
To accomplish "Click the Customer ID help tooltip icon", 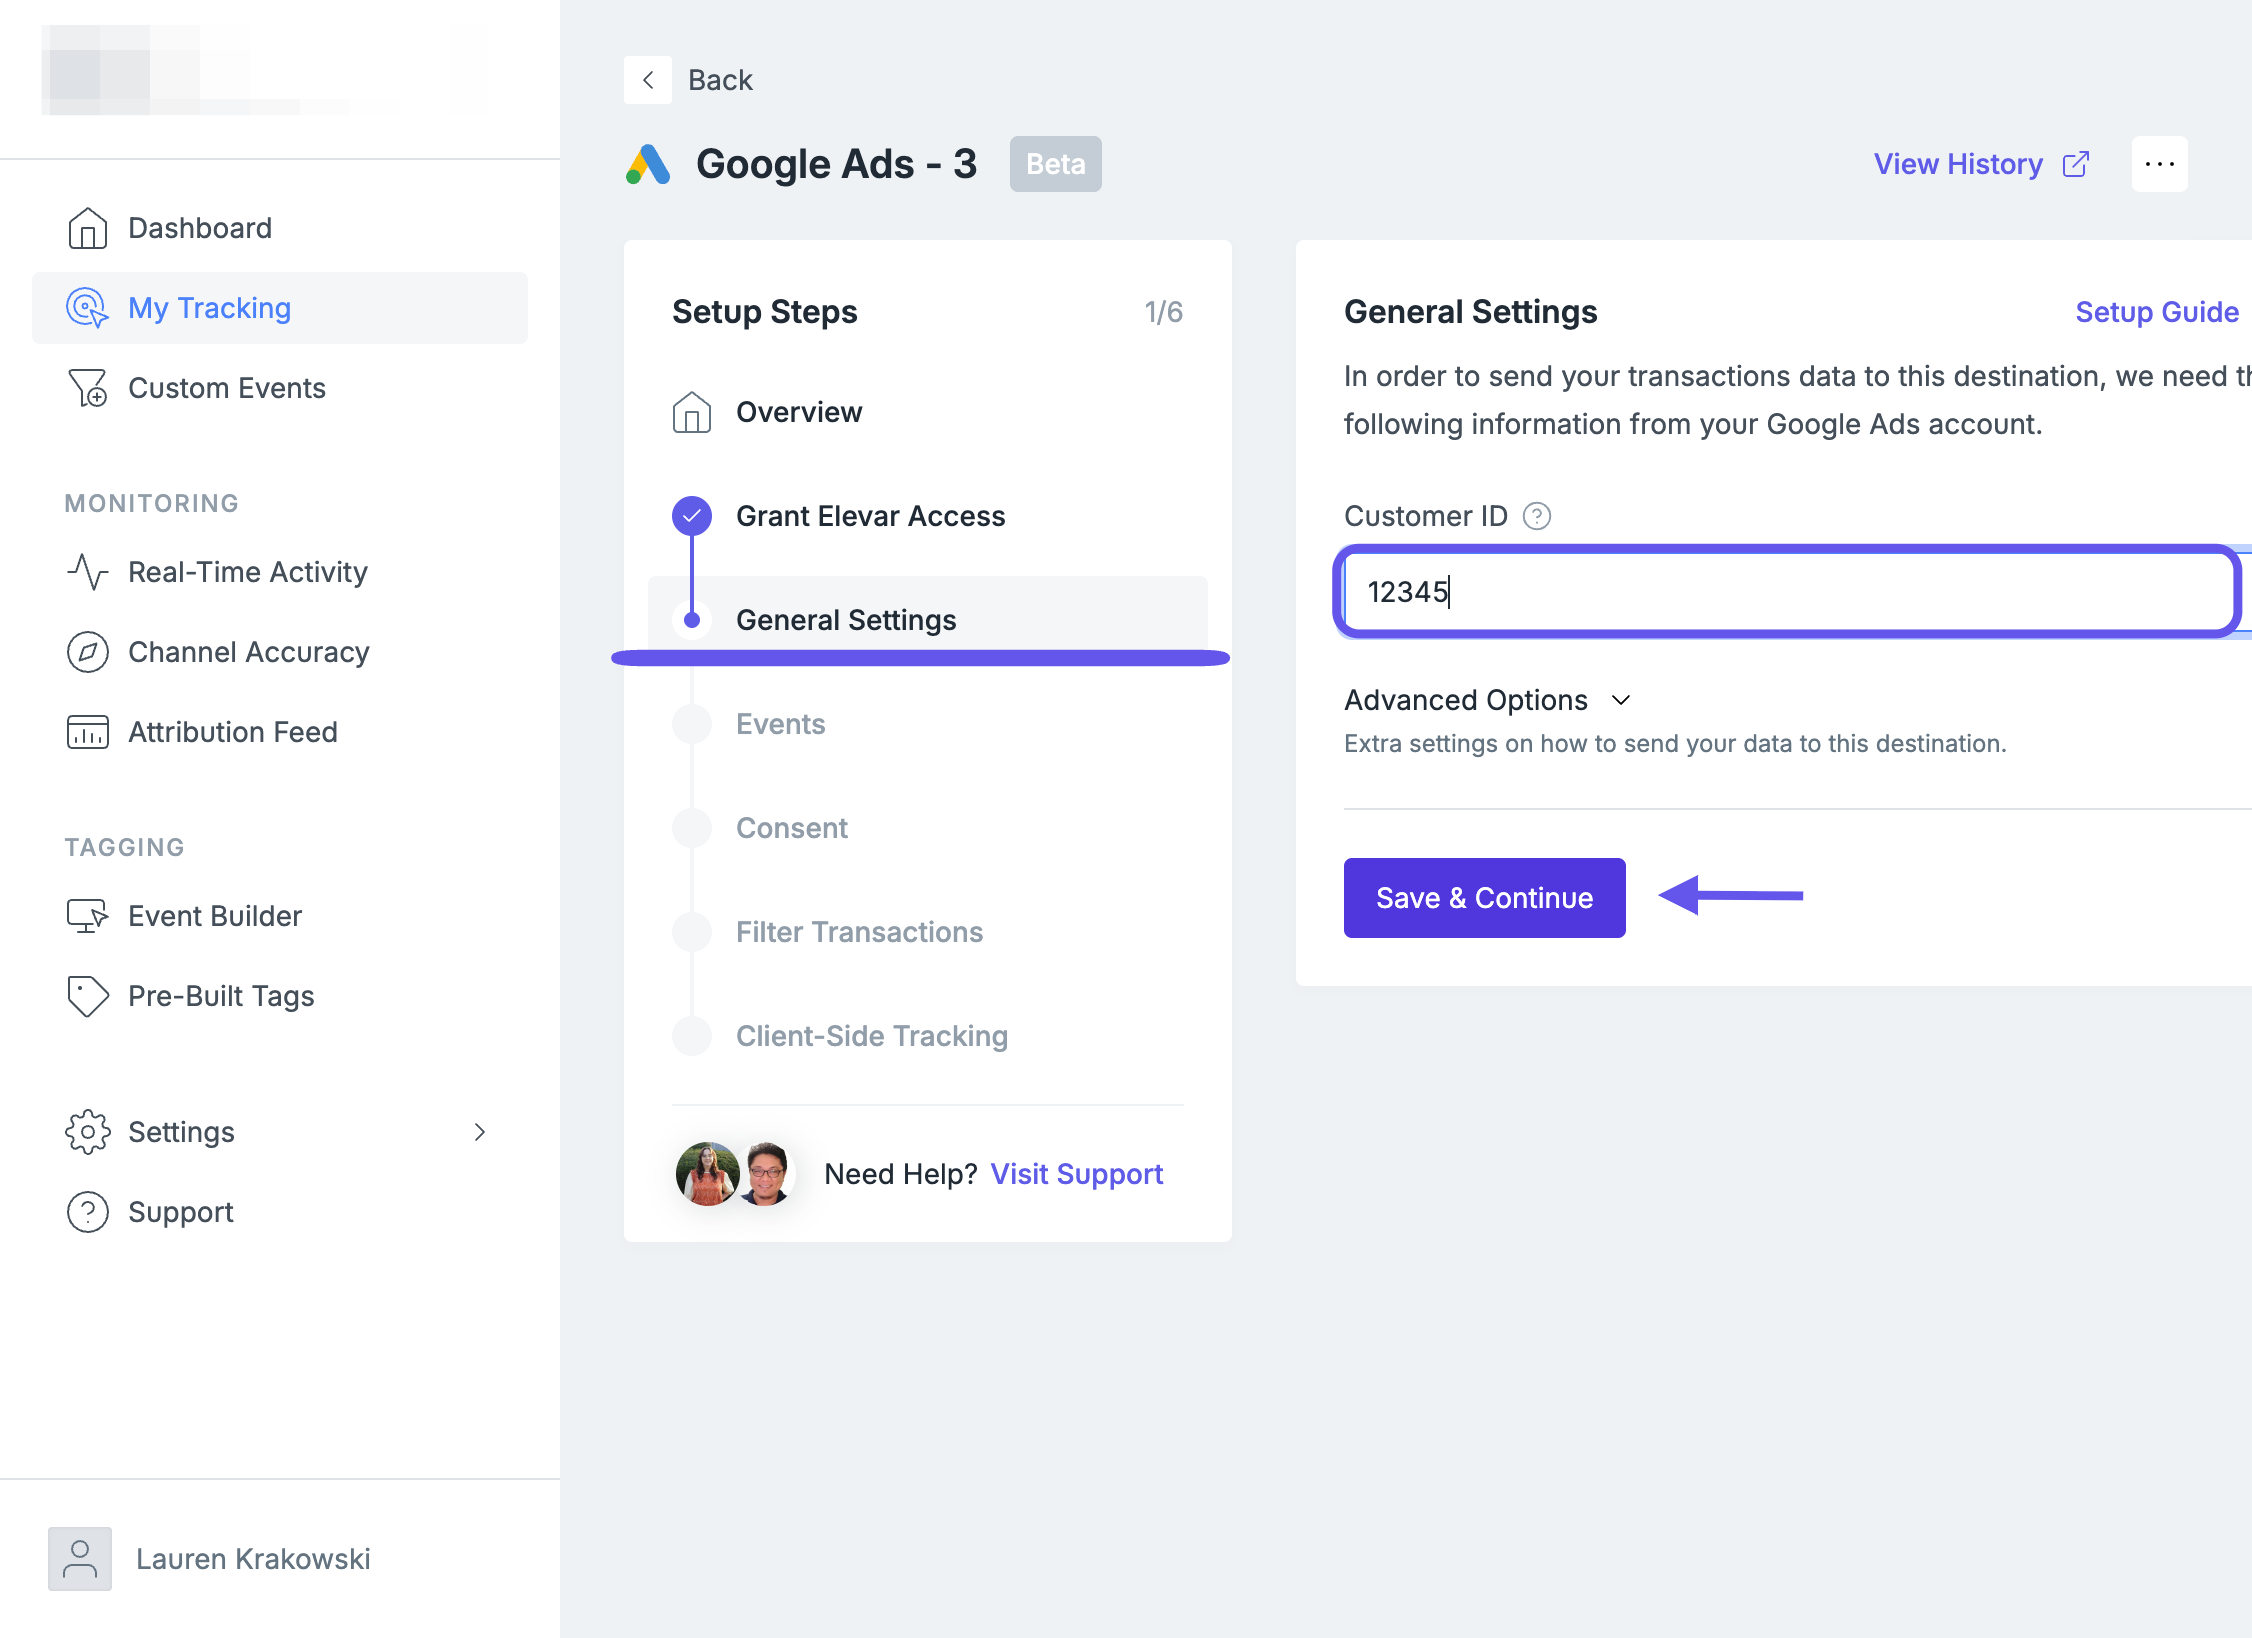I will pyautogui.click(x=1536, y=516).
